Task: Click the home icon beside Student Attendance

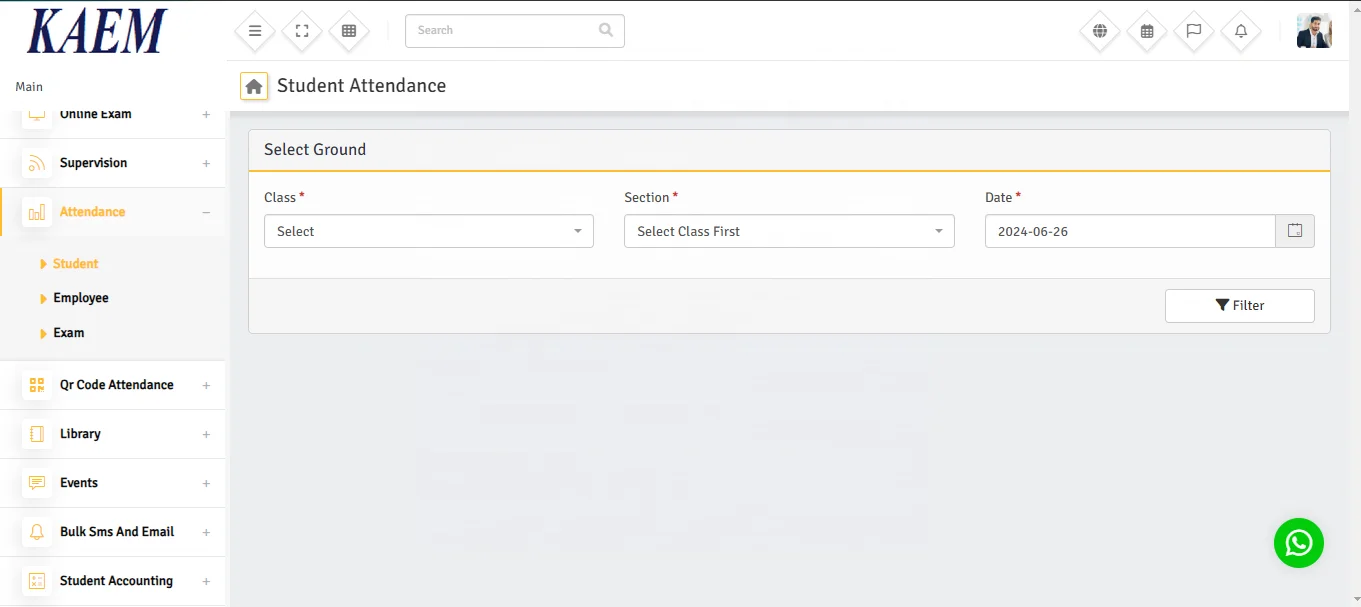Action: click(x=254, y=86)
